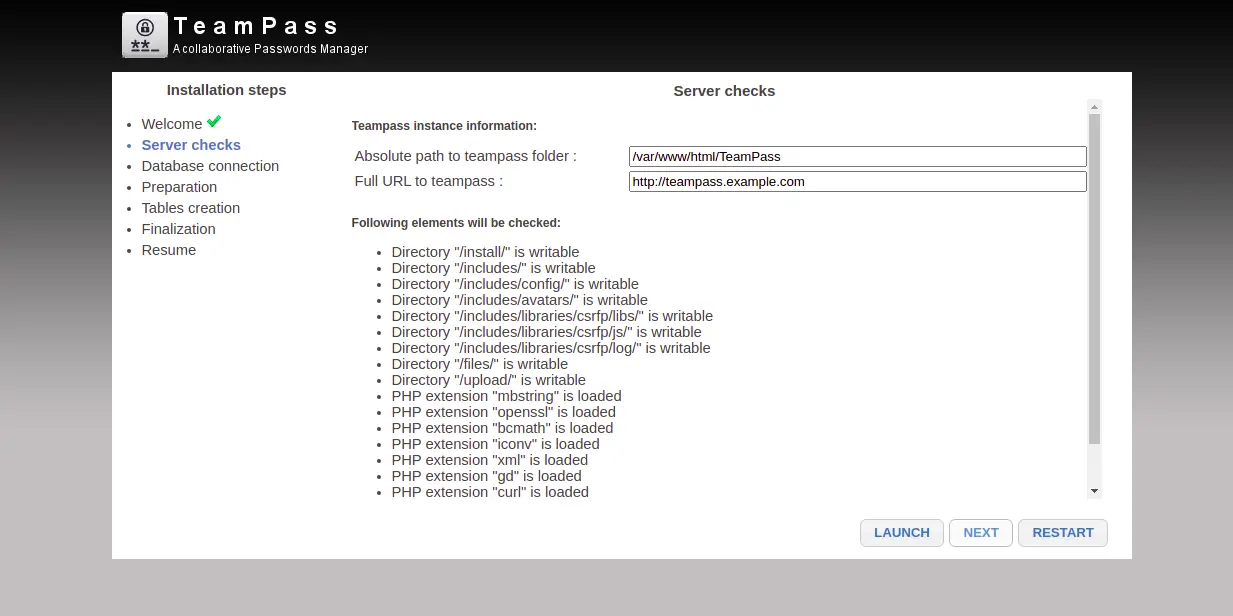Click 'PHP extension "xml" is loaded' line
This screenshot has height=616, width=1233.
(490, 460)
